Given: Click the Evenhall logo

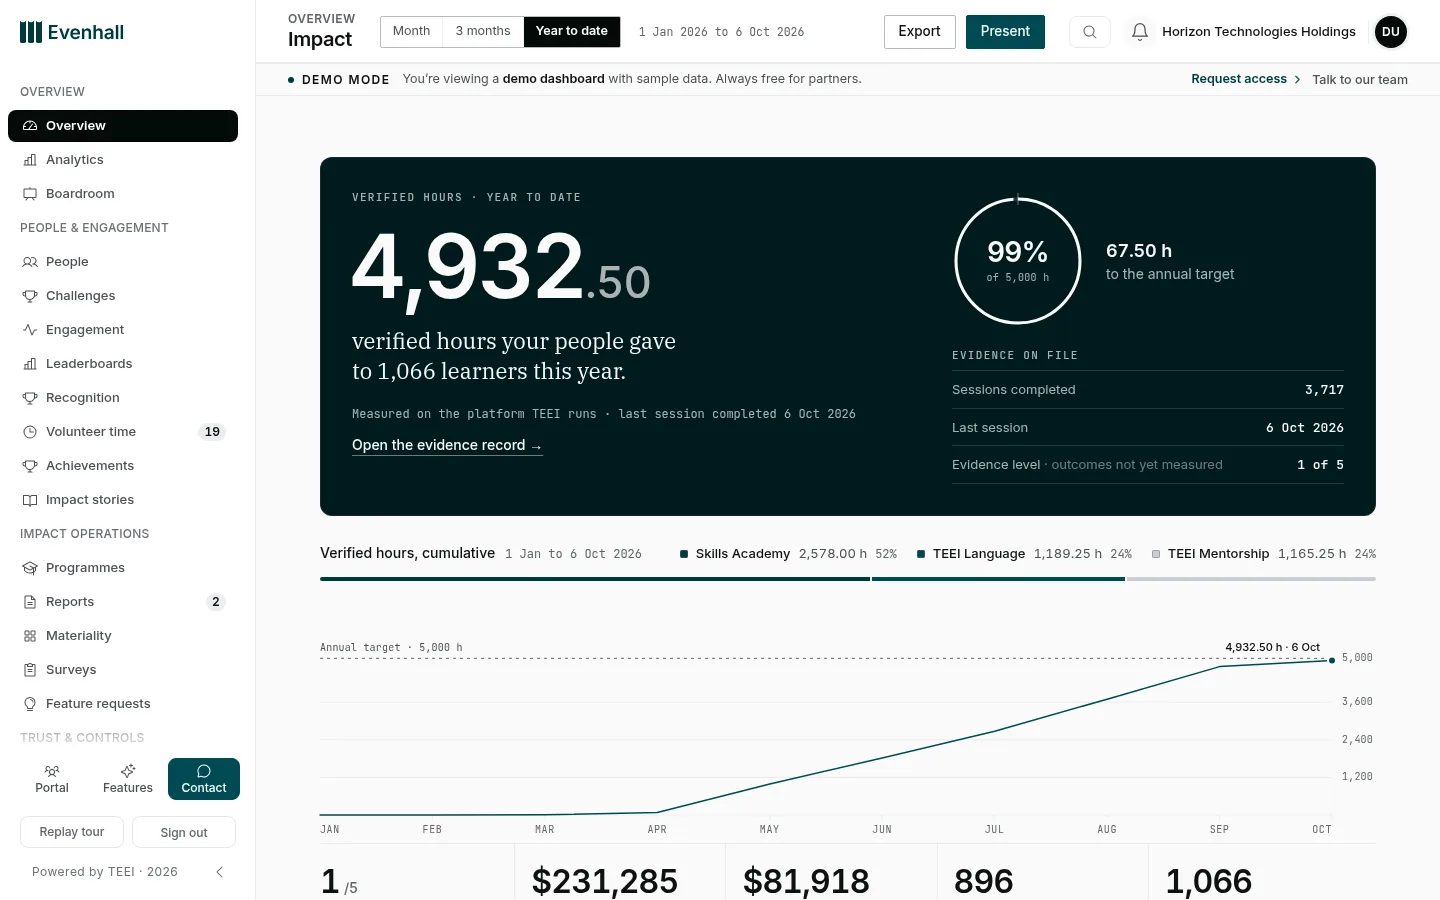Looking at the screenshot, I should [x=72, y=32].
